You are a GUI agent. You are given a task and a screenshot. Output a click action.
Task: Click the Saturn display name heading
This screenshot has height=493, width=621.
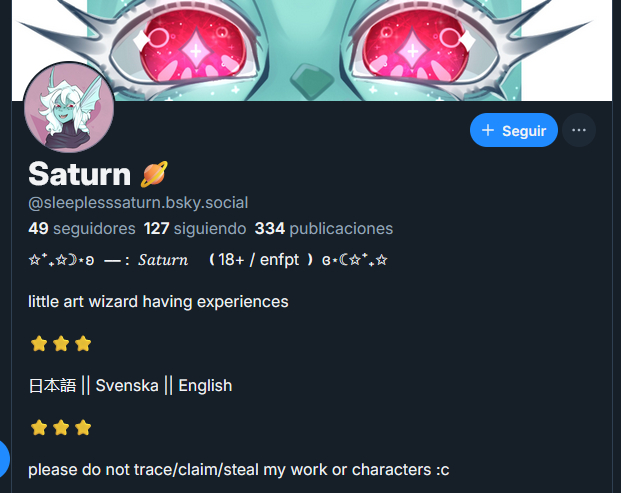pos(80,174)
